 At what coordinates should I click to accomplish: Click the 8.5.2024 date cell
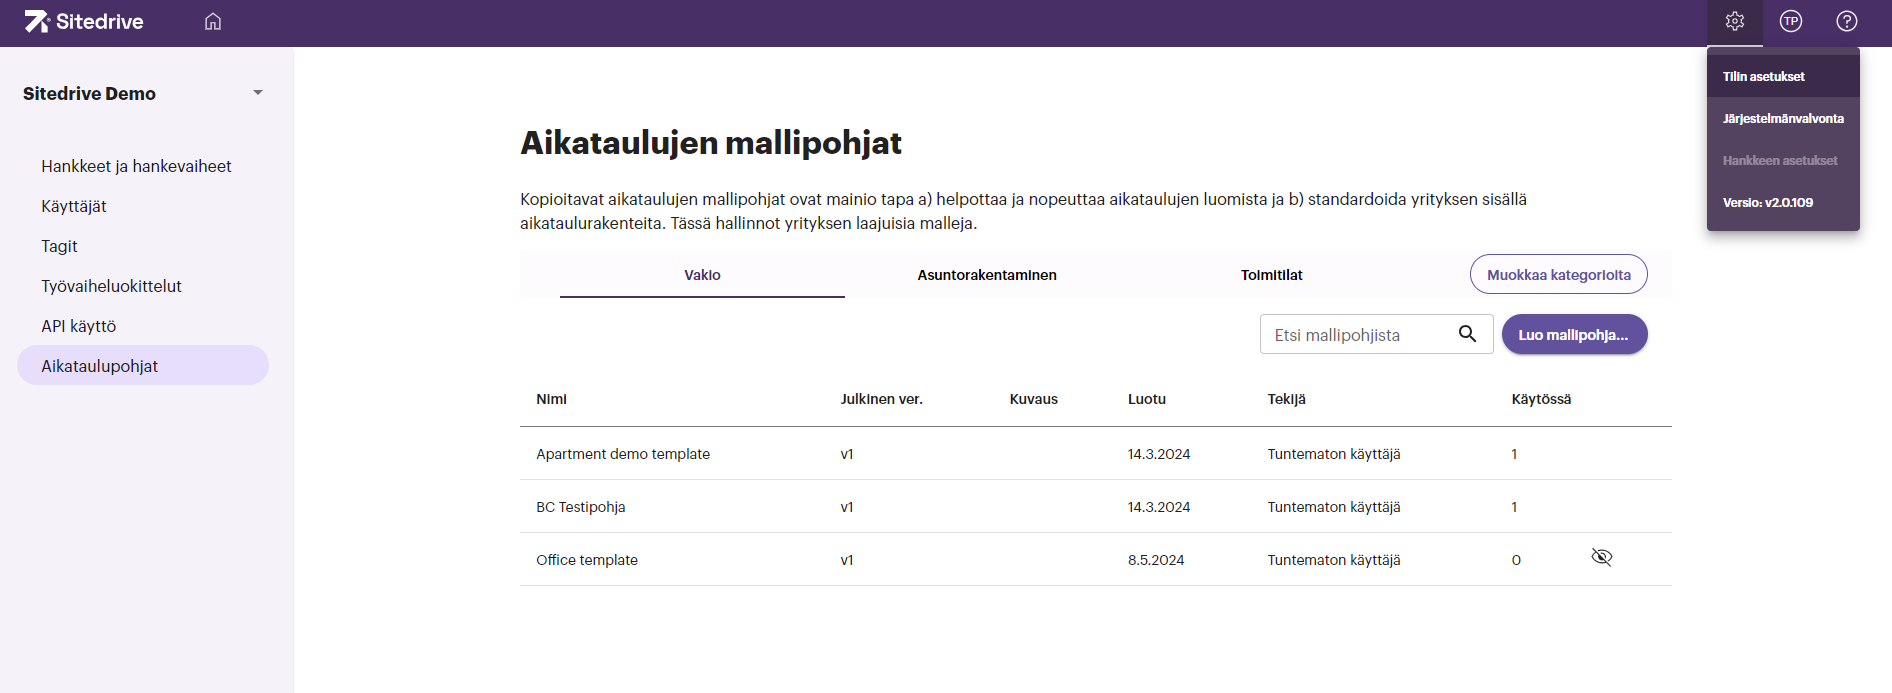pyautogui.click(x=1156, y=560)
